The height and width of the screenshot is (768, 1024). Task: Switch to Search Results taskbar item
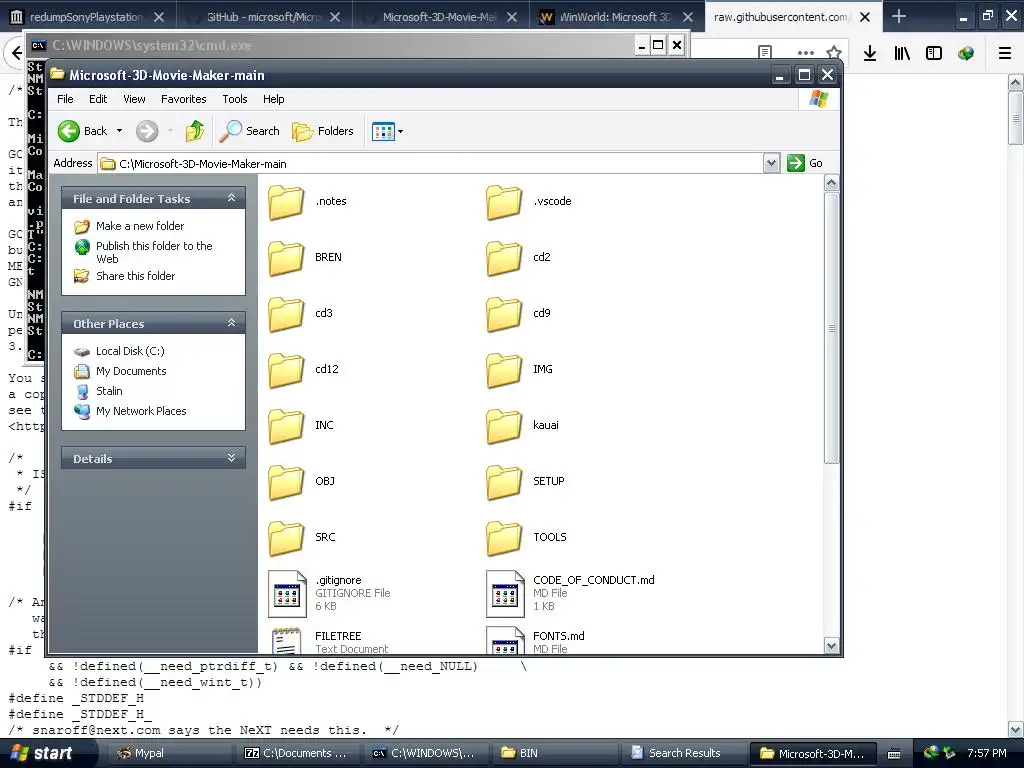[683, 753]
